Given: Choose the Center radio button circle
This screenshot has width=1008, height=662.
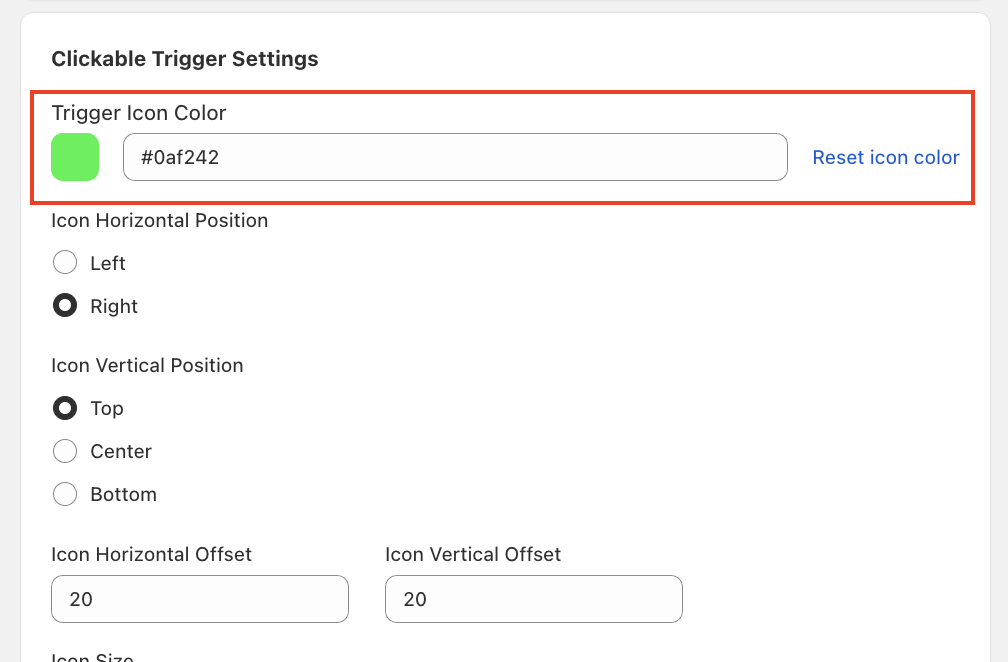Looking at the screenshot, I should [65, 451].
